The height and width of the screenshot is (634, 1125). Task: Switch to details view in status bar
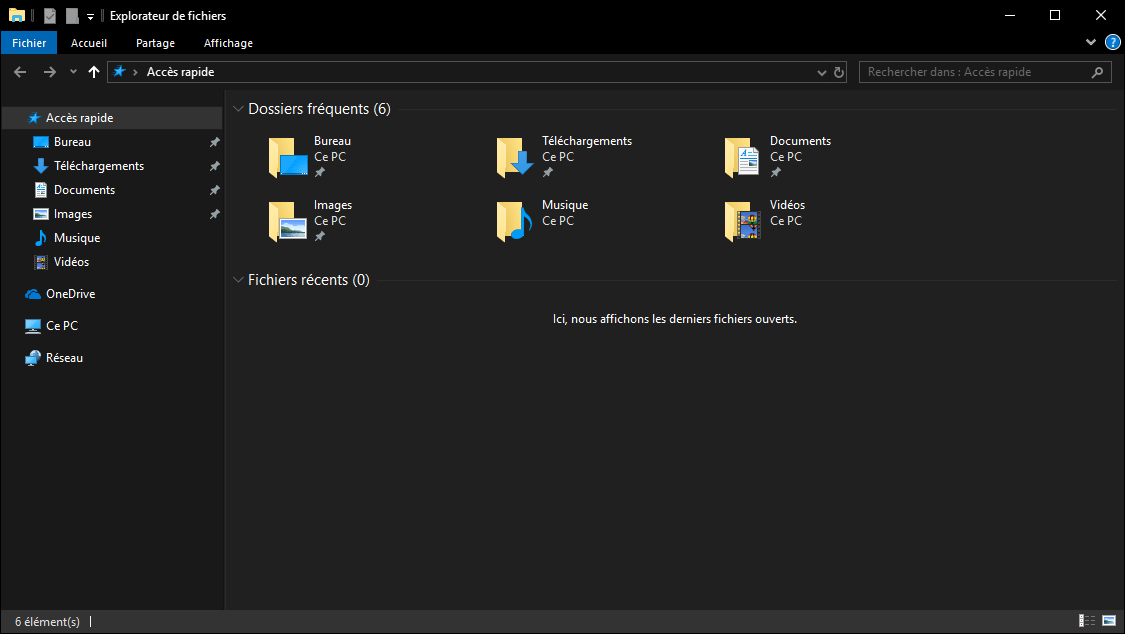1087,621
